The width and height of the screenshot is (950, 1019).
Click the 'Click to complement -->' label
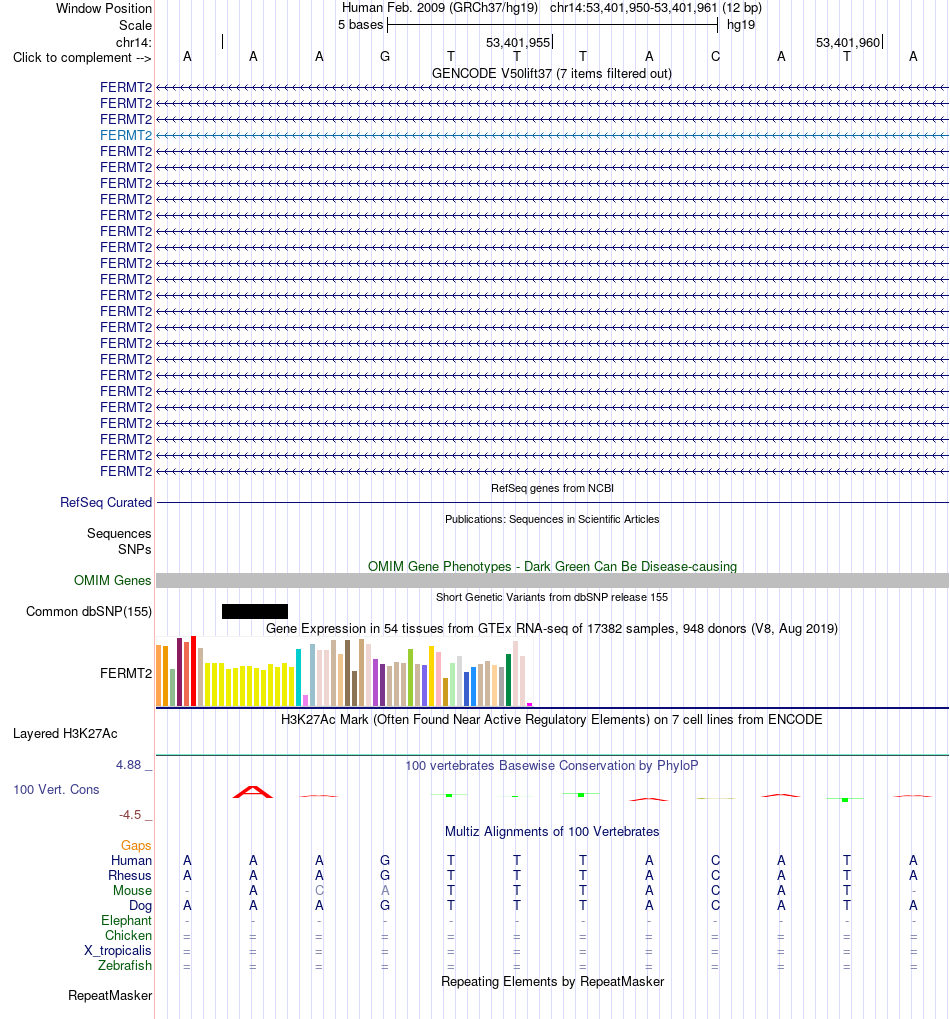point(82,57)
